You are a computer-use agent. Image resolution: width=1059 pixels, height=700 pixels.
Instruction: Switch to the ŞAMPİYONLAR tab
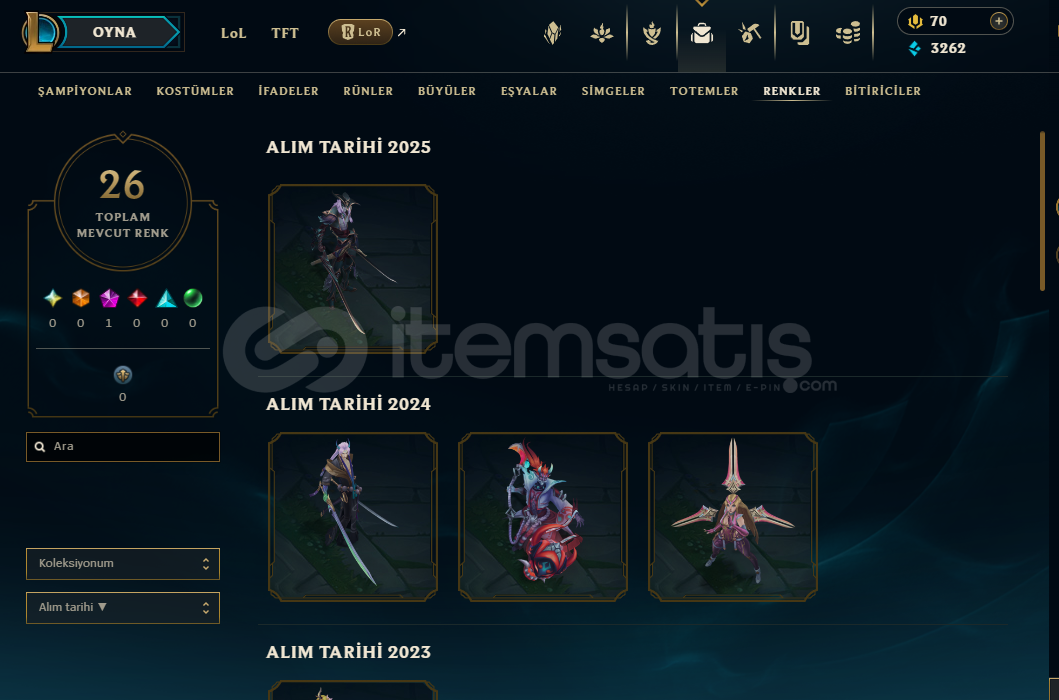tap(85, 91)
